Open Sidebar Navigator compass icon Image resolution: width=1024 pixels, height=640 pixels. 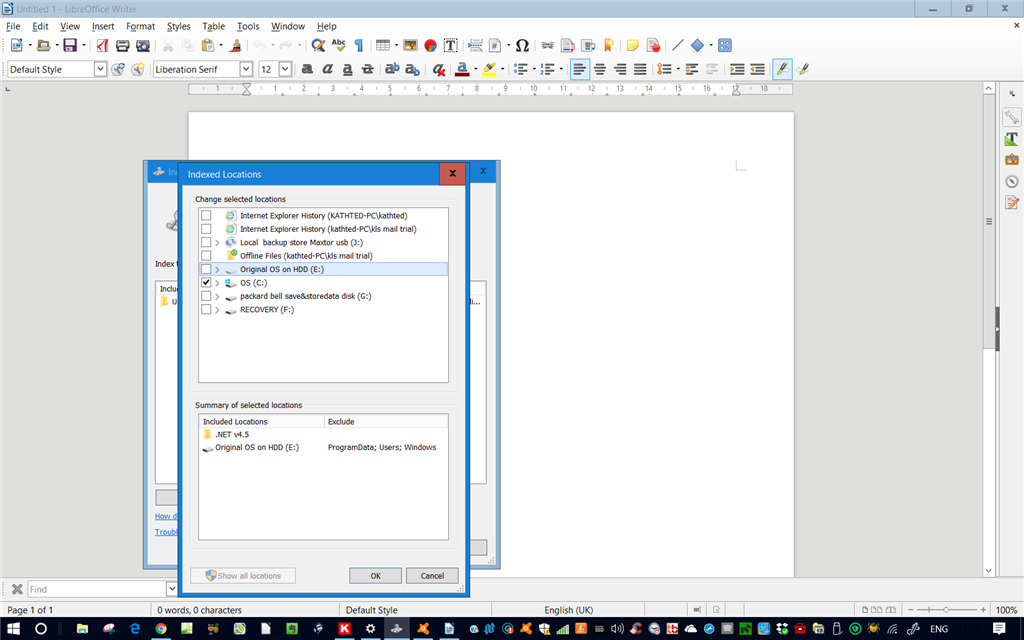pos(1012,182)
